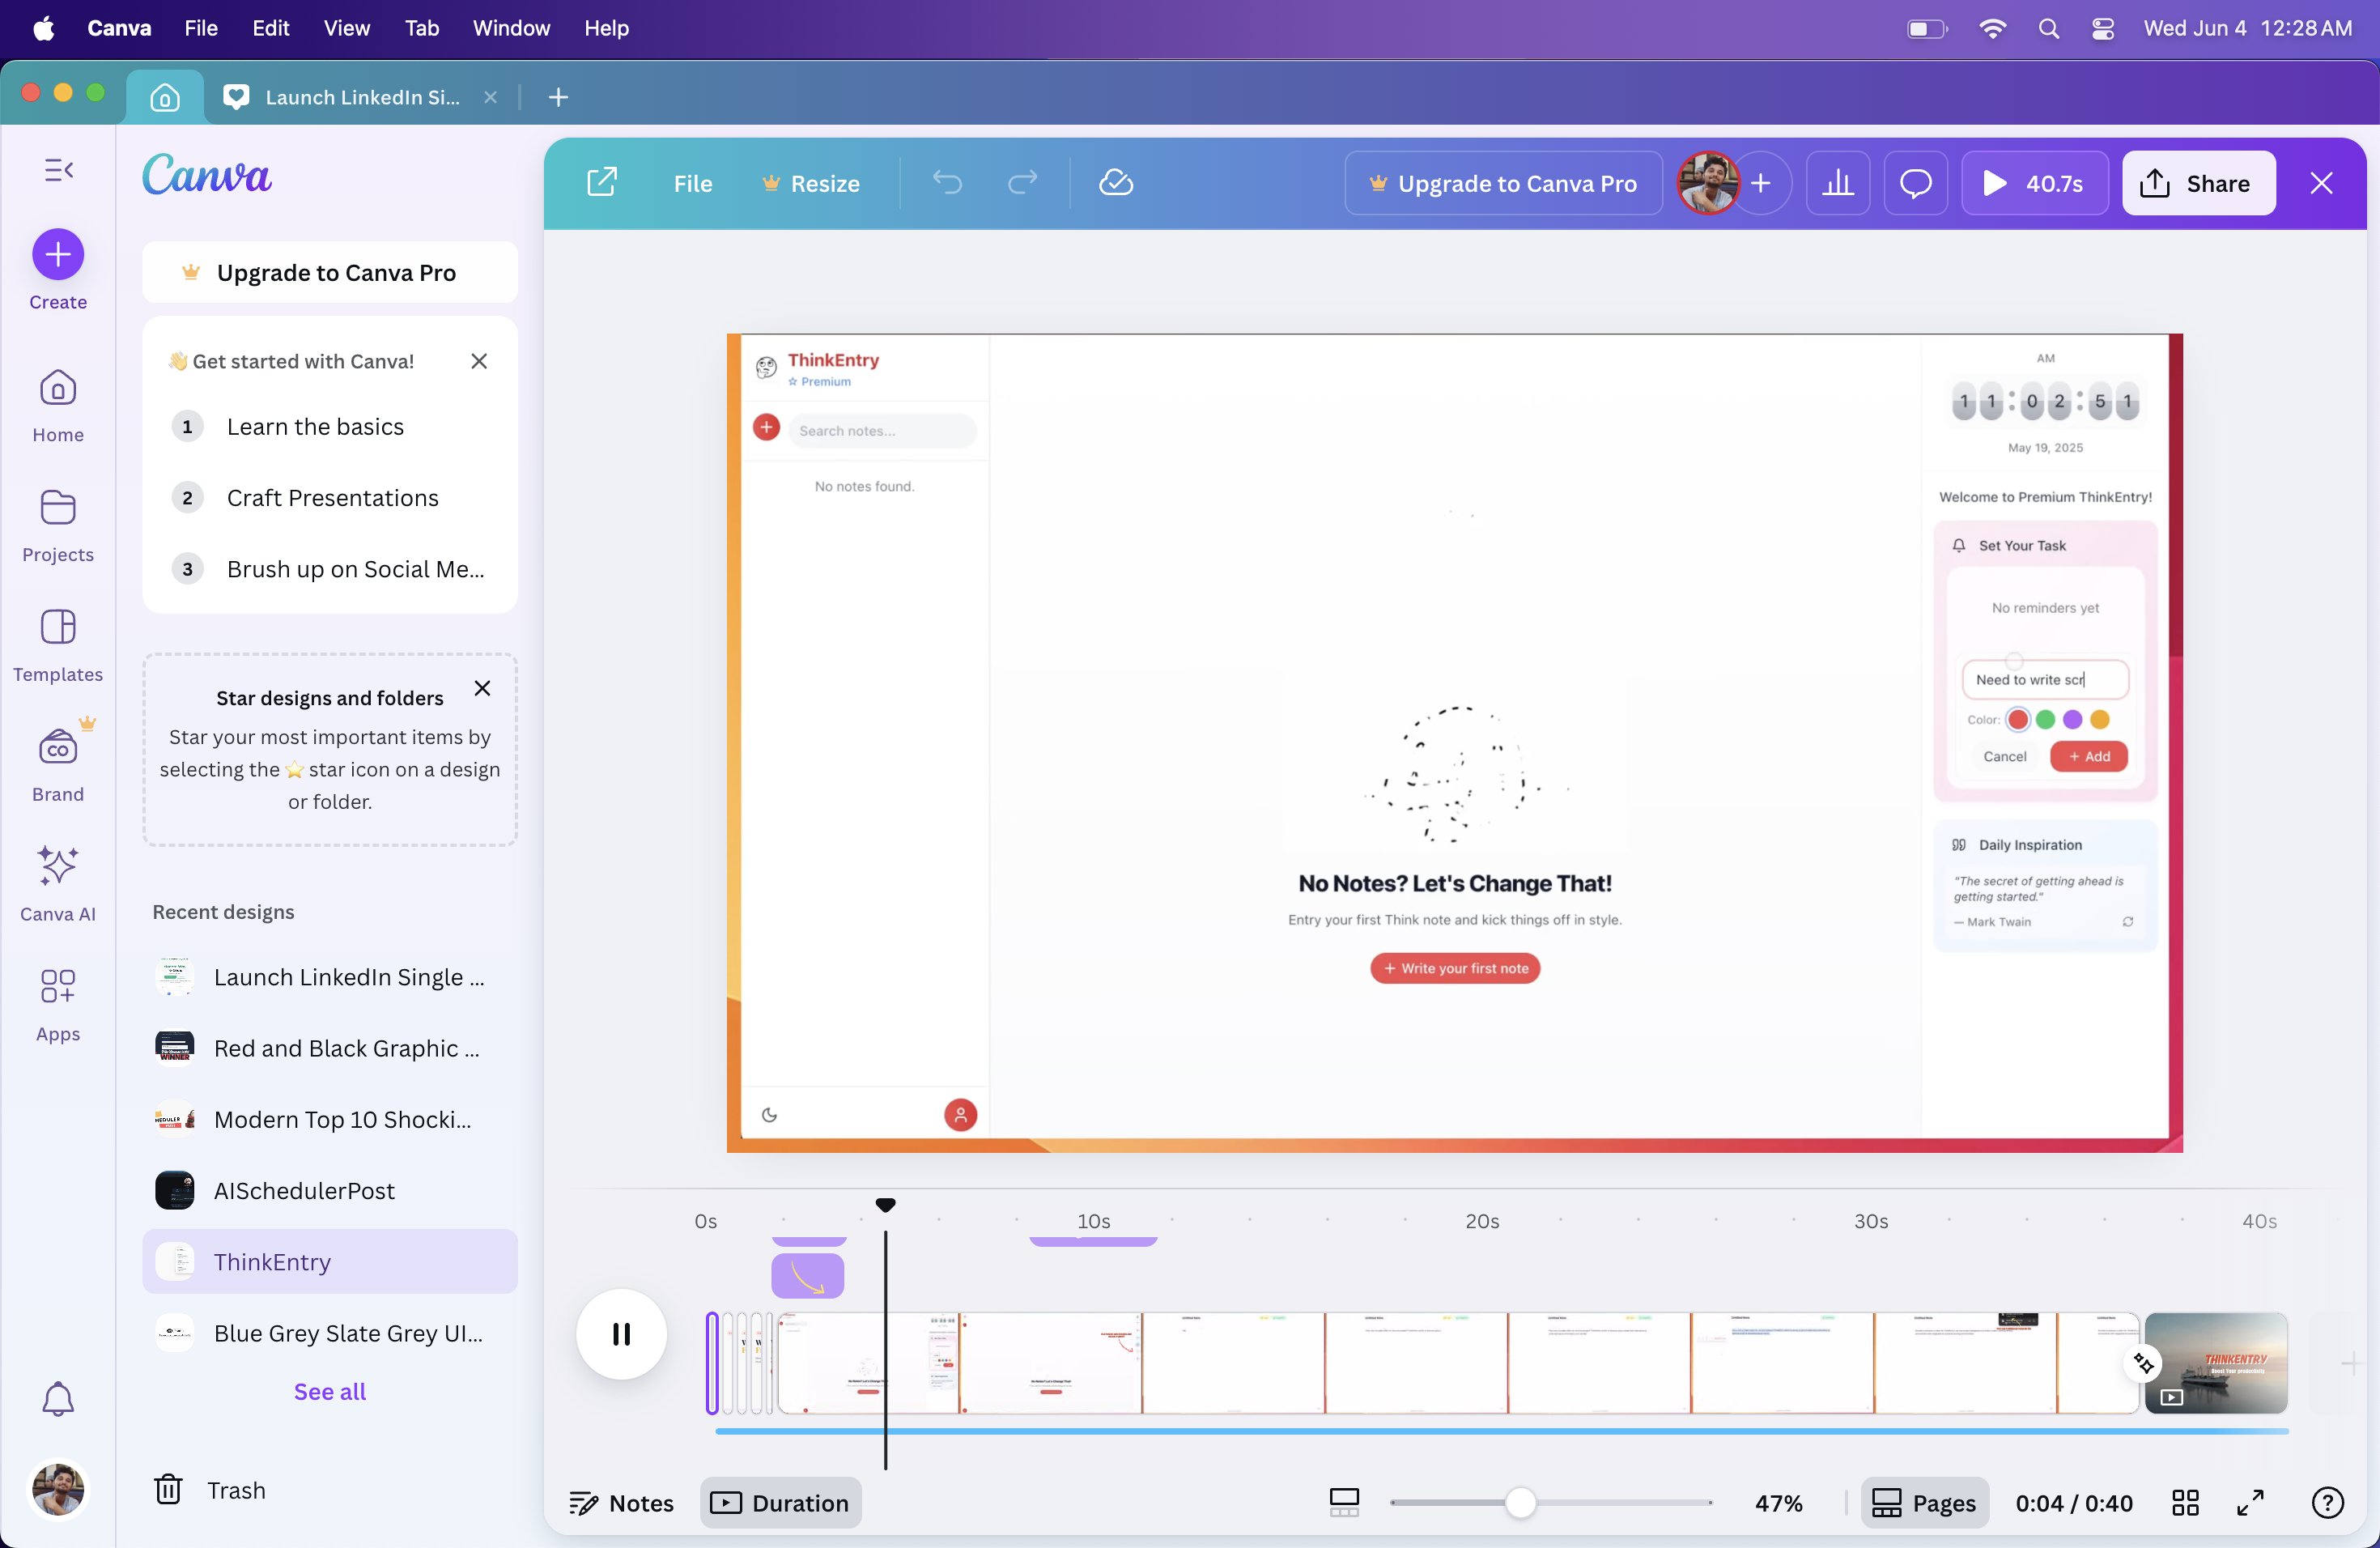Screen dimensions: 2380x1548
Task: Toggle the Notes panel
Action: tap(621, 1503)
